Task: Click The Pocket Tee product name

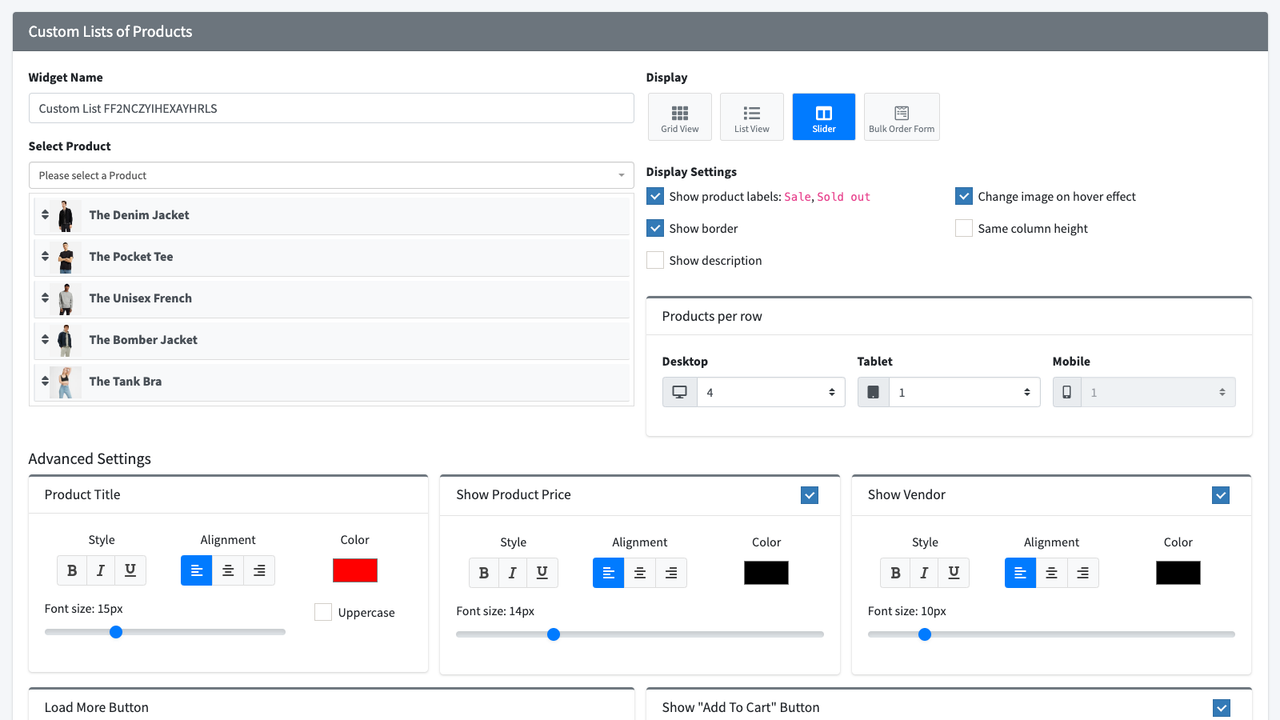Action: 131,257
